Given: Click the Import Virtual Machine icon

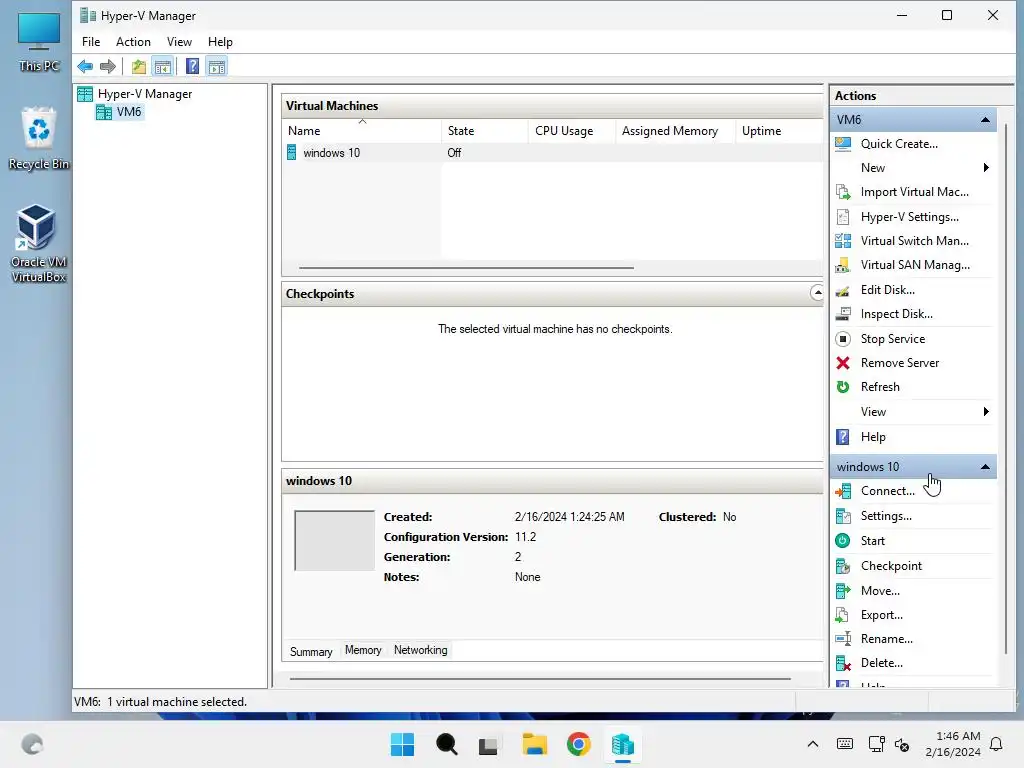Looking at the screenshot, I should [x=843, y=192].
